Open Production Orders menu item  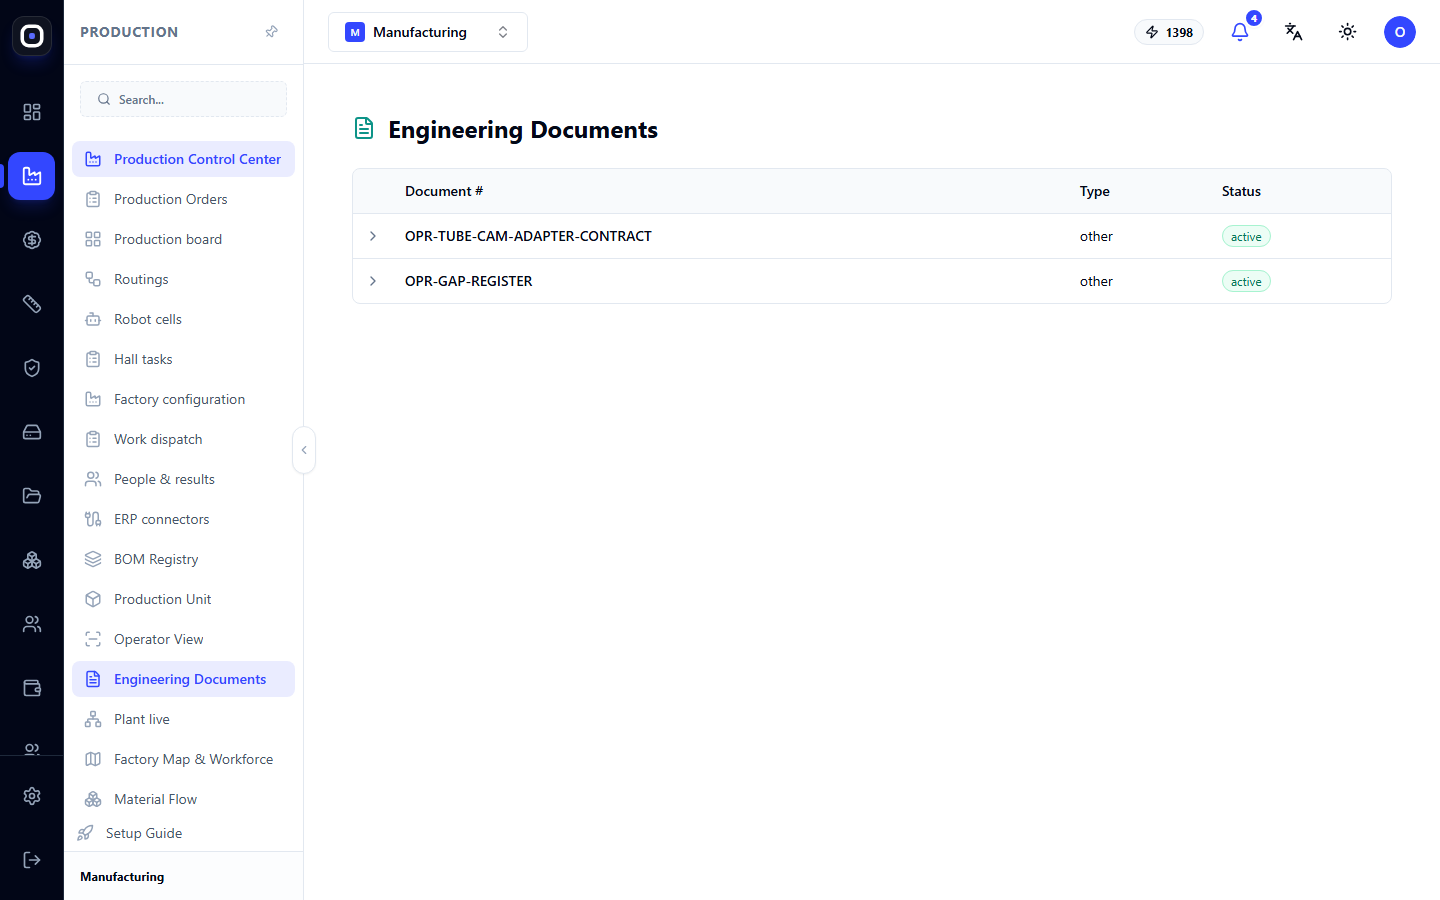pos(183,199)
